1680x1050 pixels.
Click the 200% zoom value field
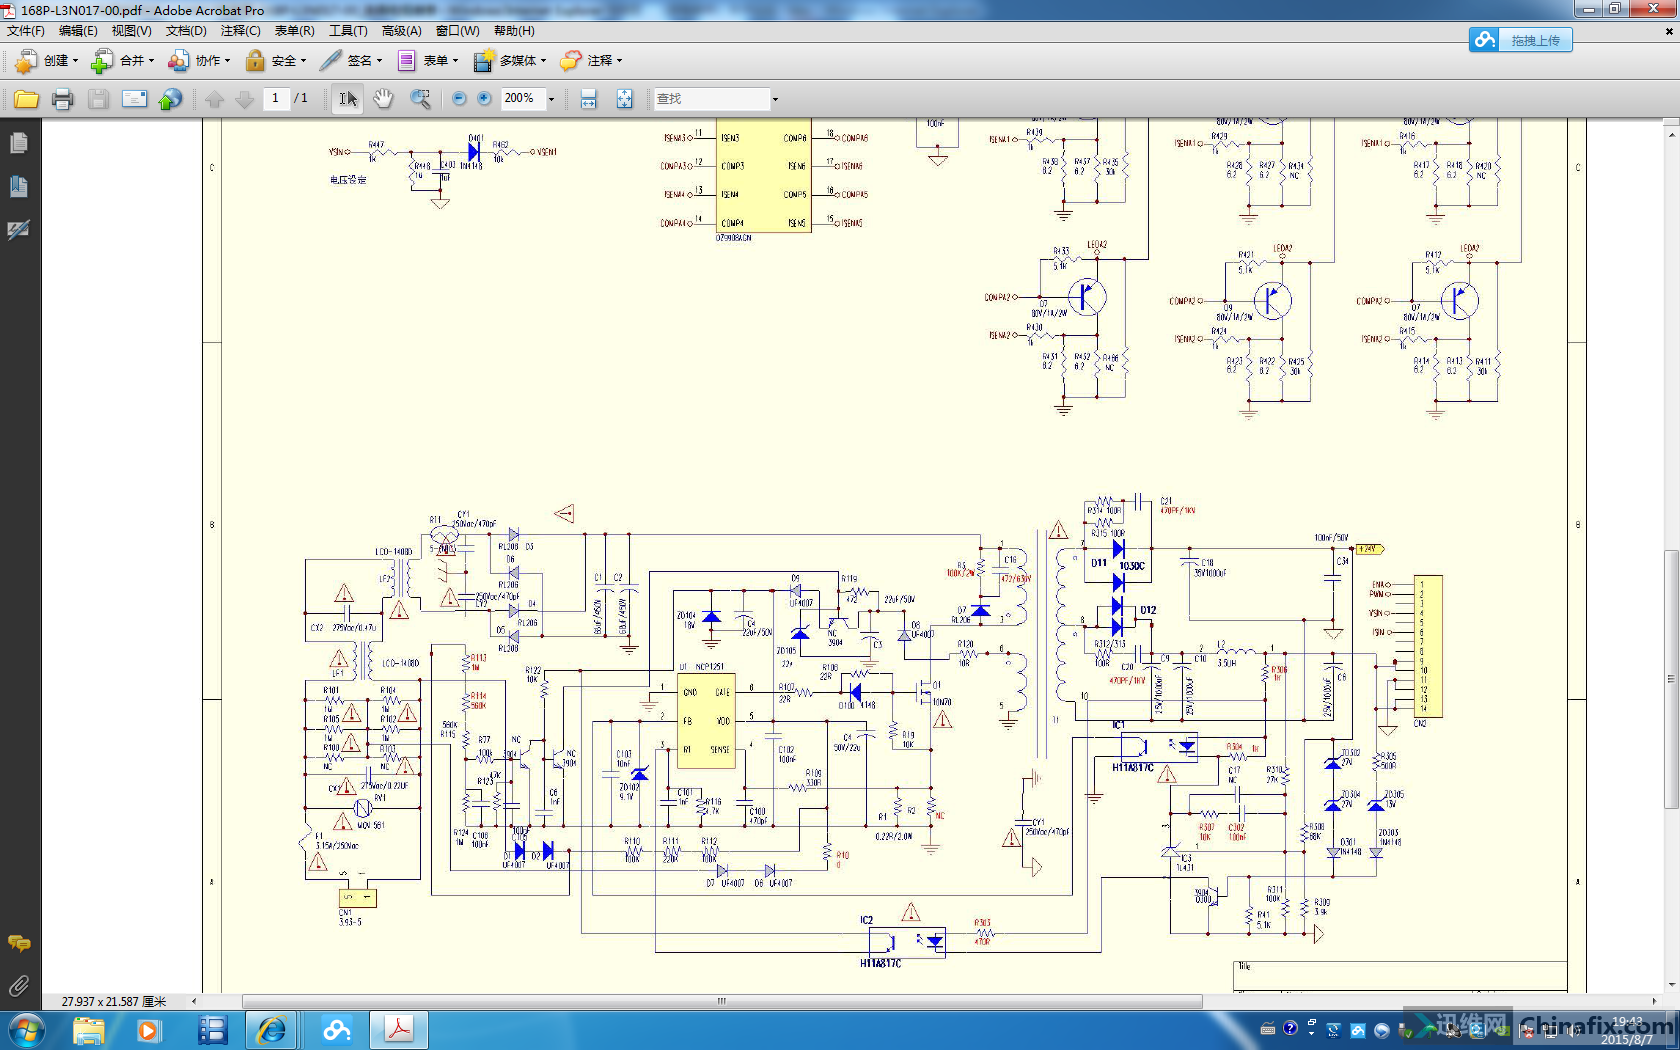coord(522,98)
